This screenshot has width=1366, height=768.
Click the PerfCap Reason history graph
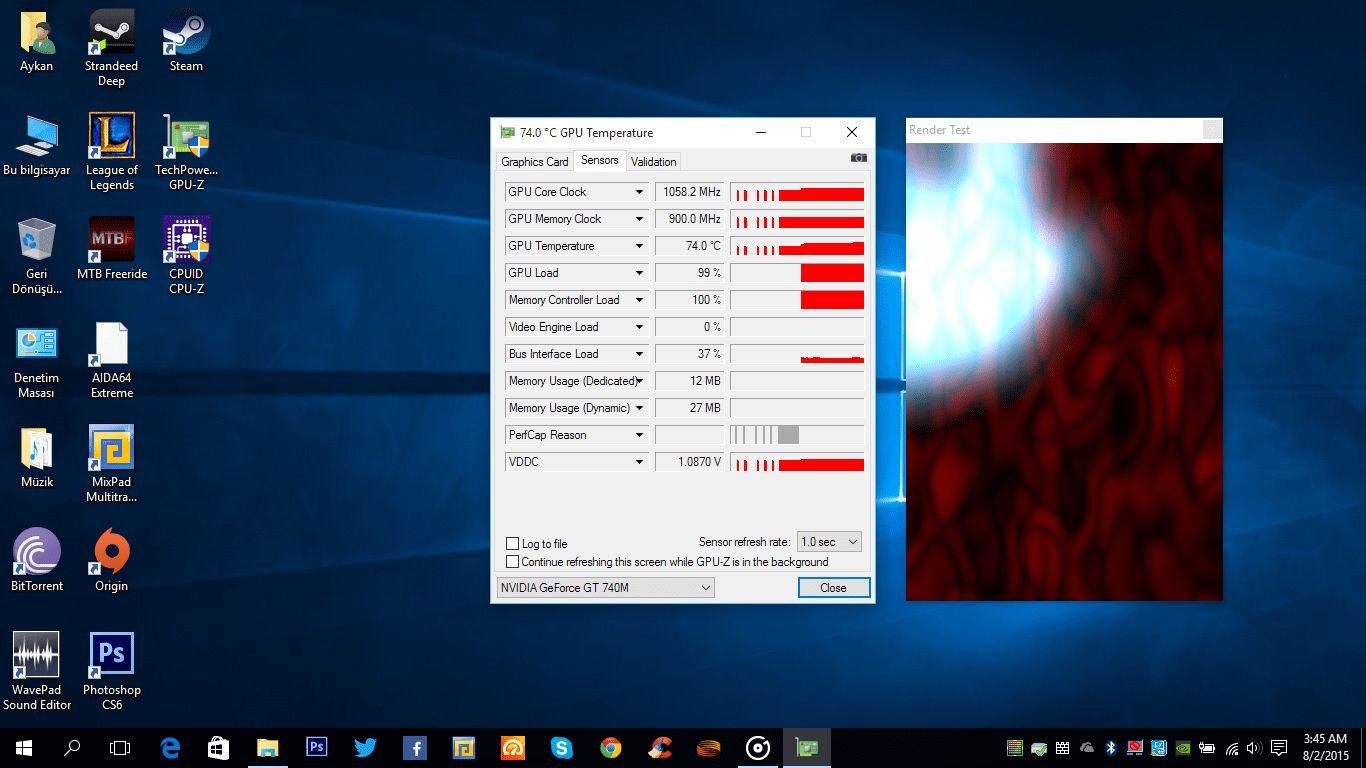point(797,435)
